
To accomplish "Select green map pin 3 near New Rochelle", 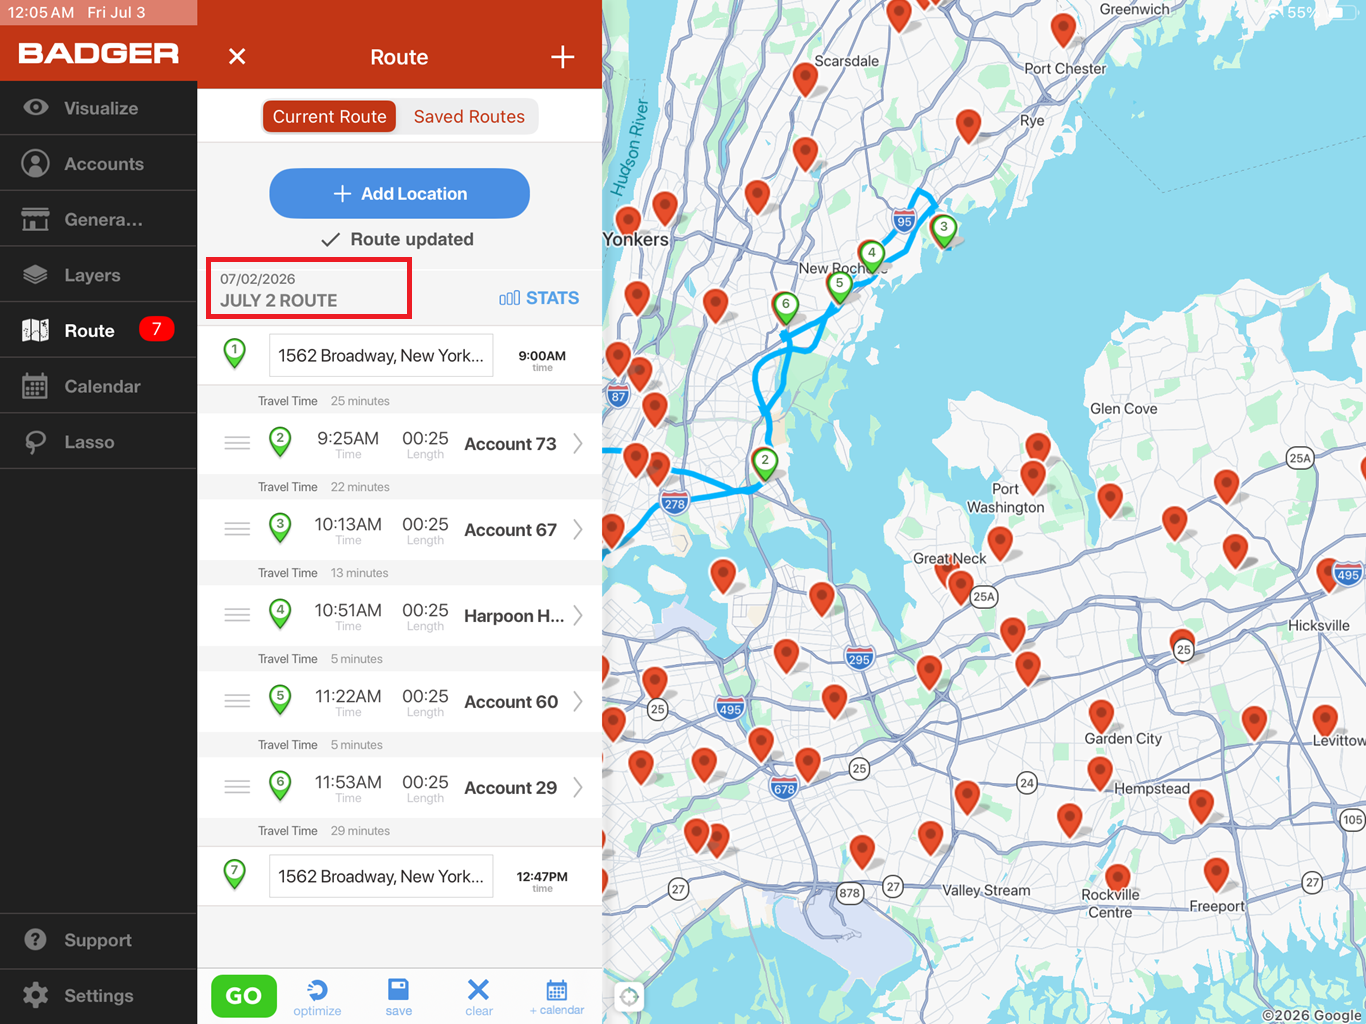I will 943,230.
